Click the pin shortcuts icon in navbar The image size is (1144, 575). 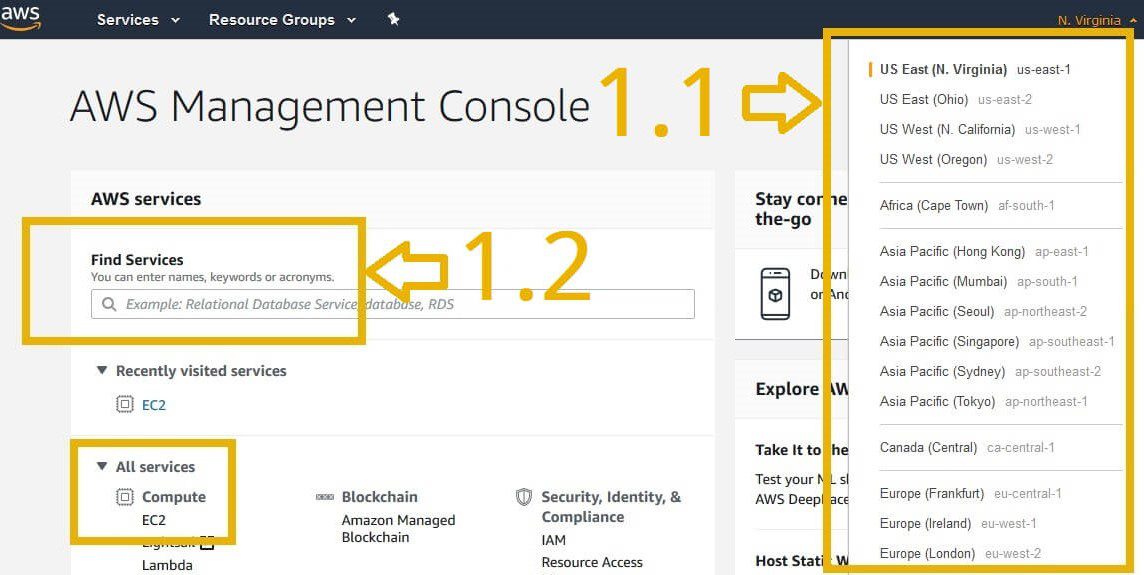tap(393, 19)
